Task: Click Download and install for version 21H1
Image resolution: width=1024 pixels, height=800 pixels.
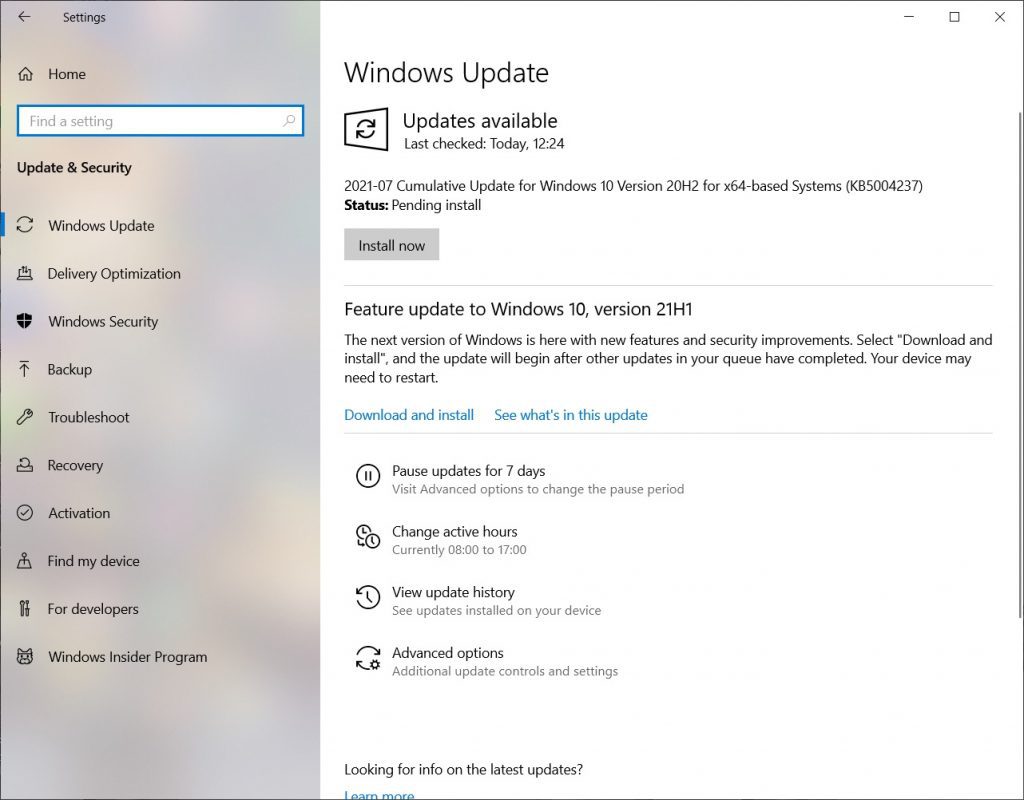Action: click(x=409, y=415)
